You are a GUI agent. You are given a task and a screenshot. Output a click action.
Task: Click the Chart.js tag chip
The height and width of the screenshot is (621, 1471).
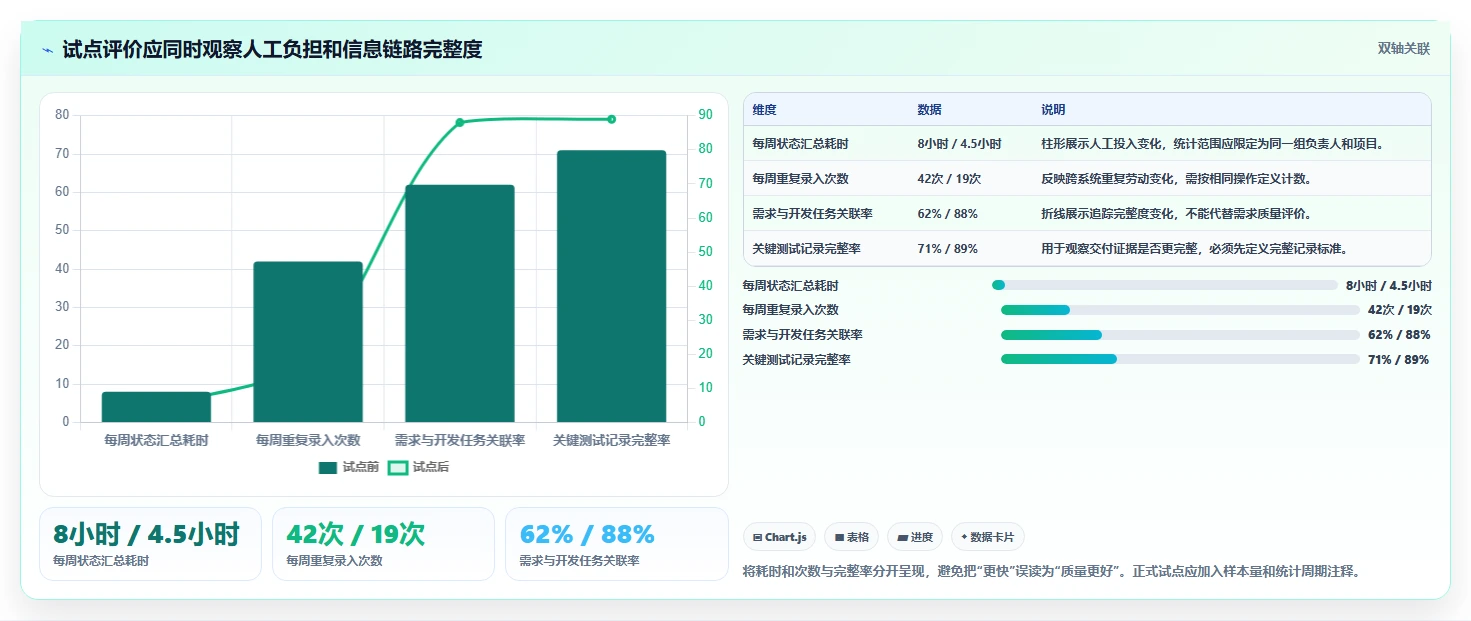point(781,537)
